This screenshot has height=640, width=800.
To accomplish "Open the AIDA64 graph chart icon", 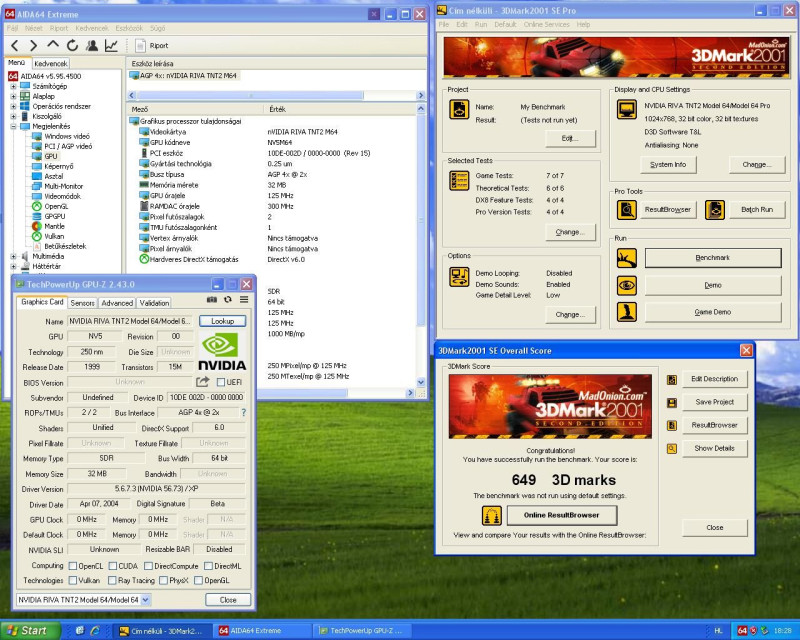I will pyautogui.click(x=110, y=46).
